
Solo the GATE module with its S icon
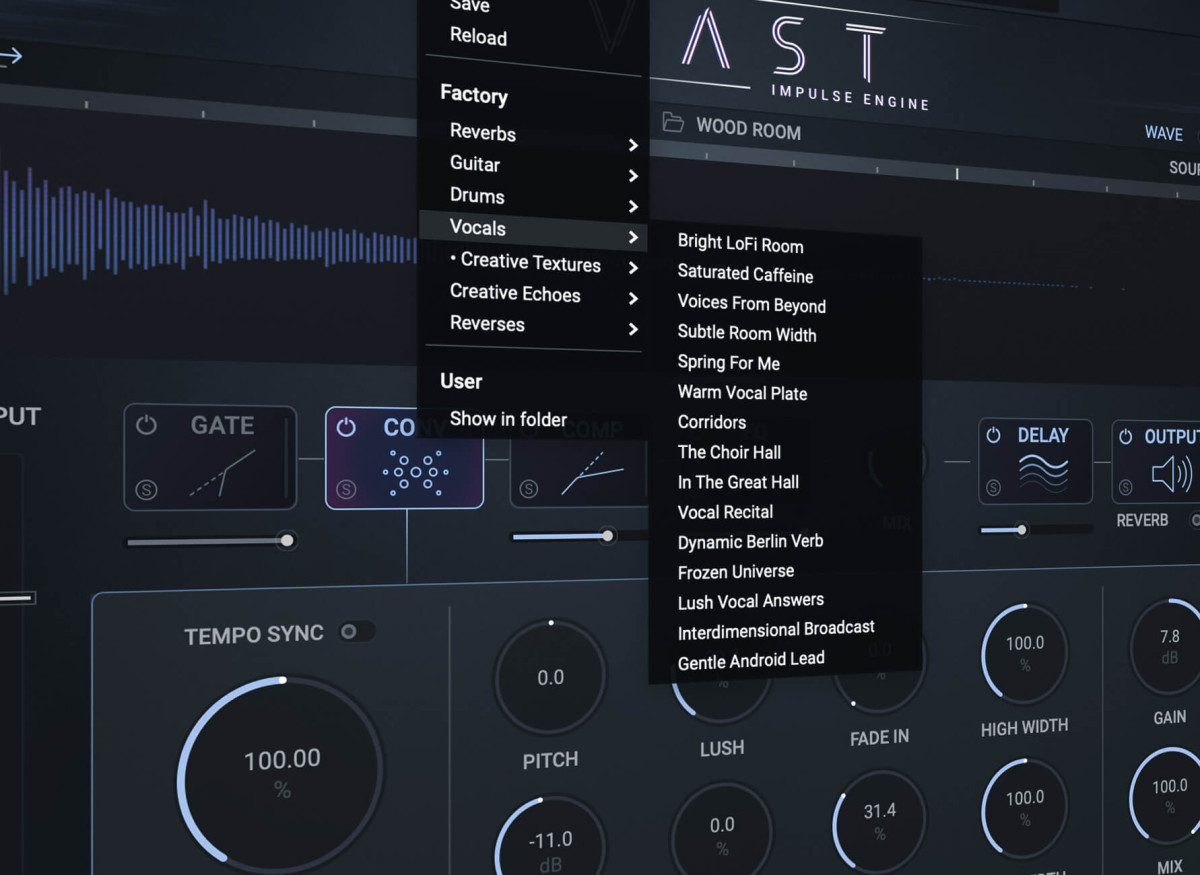tap(146, 489)
